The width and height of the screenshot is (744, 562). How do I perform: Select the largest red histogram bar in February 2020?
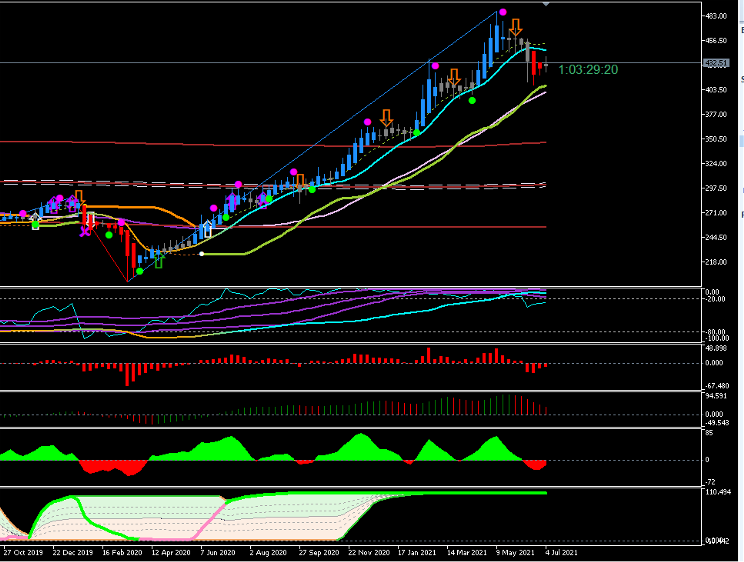pyautogui.click(x=128, y=374)
